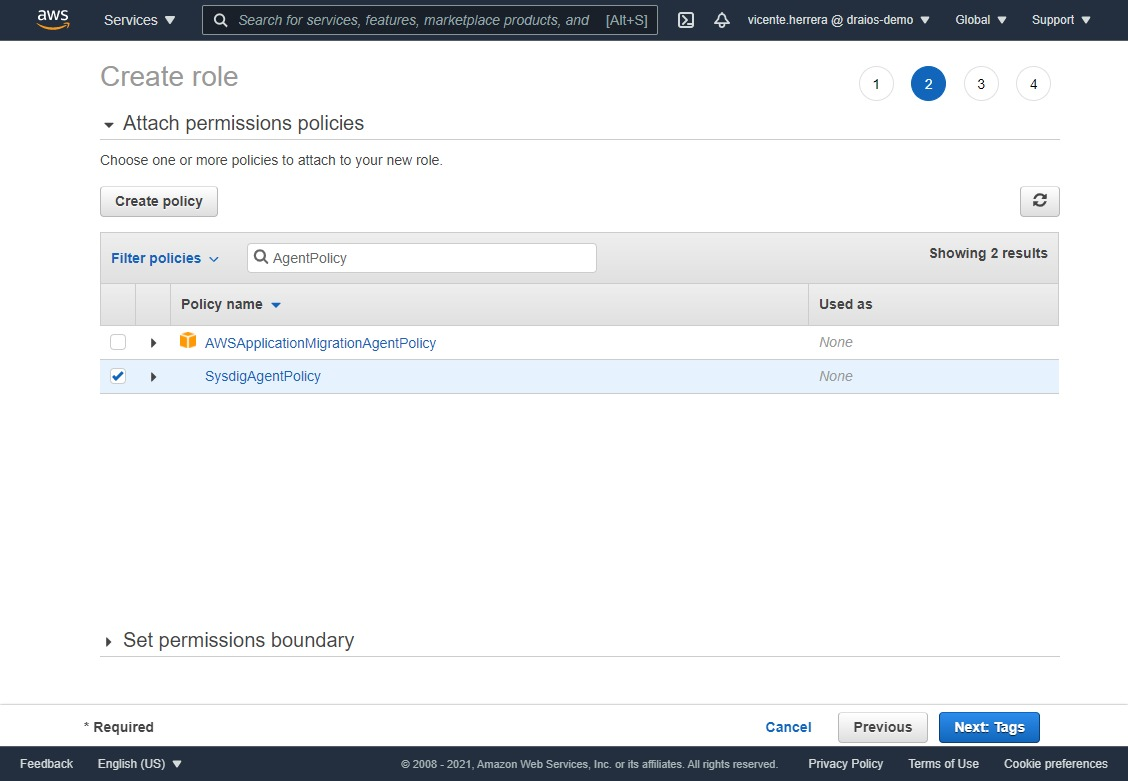Expand the SysdigAgentPolicy row details
Screen dimensions: 1128x781
pos(153,376)
